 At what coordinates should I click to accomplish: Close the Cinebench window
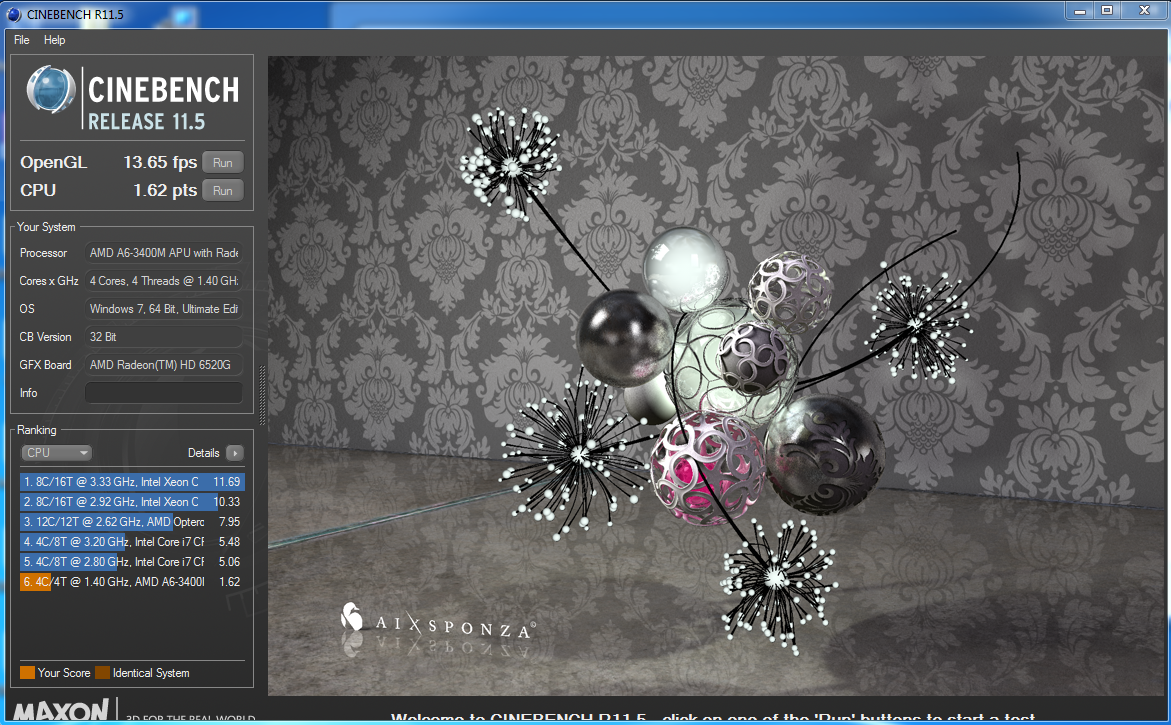coord(1144,10)
